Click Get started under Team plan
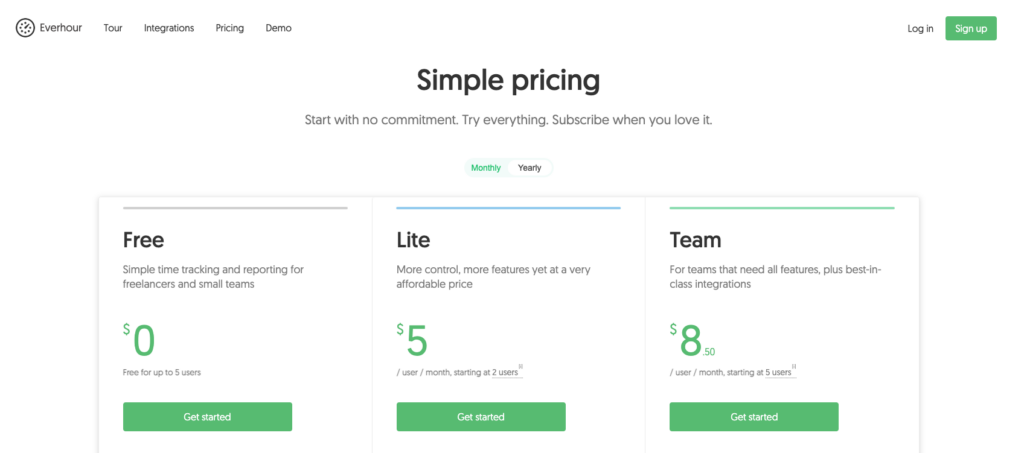This screenshot has height=453, width=1024. 754,416
